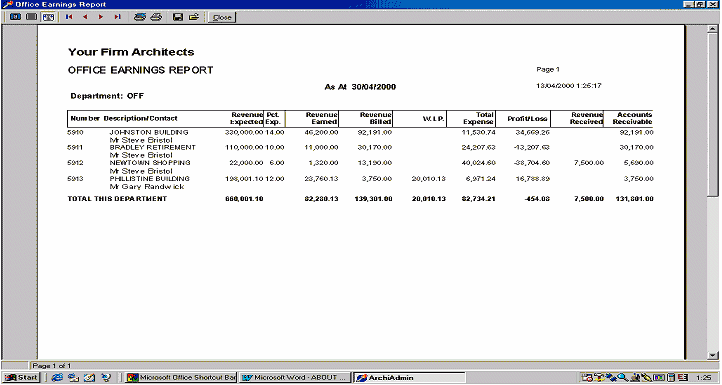722x385 pixels.
Task: Click the Profit/Loss column header
Action: [527, 119]
